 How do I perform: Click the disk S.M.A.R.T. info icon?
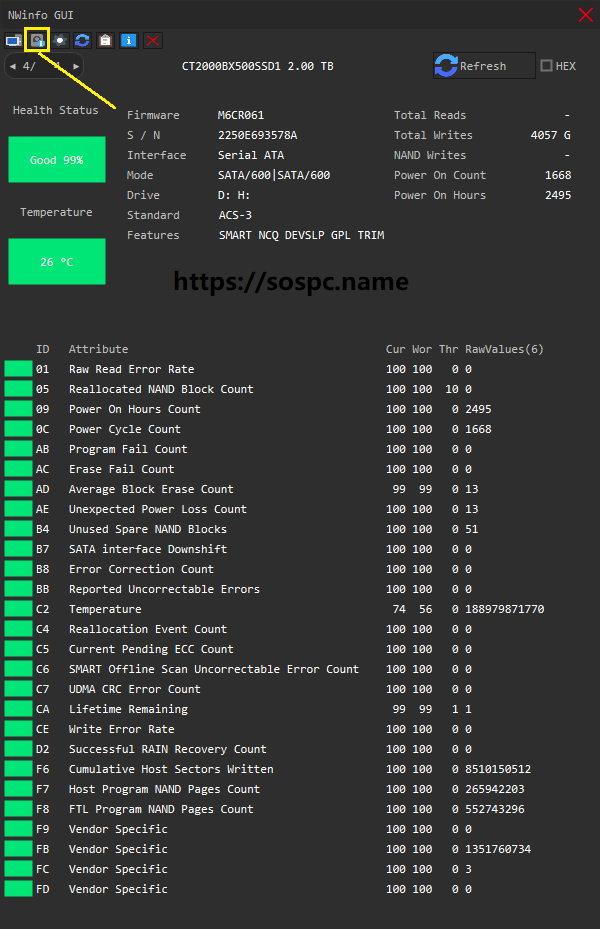tap(38, 40)
